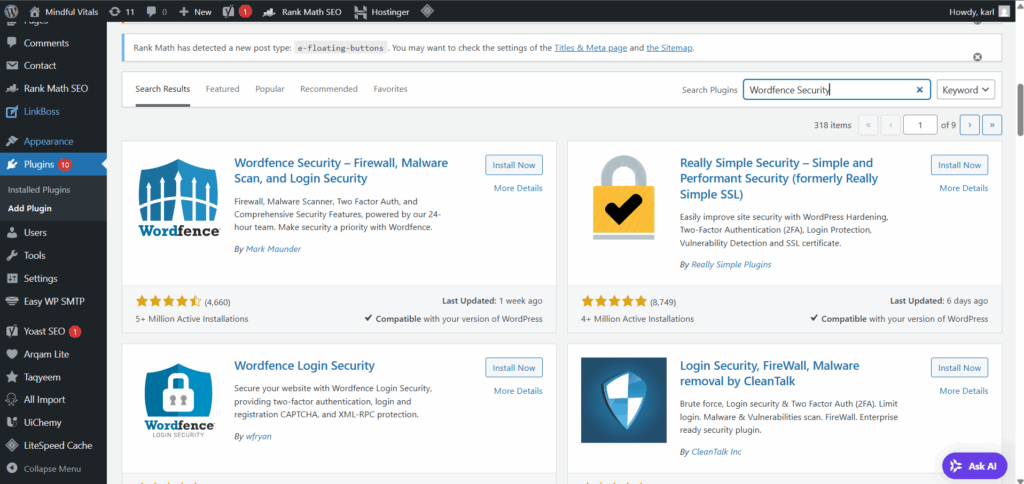Viewport: 1024px width, 484px height.
Task: Click the page vertical scrollbar
Action: click(x=1019, y=110)
